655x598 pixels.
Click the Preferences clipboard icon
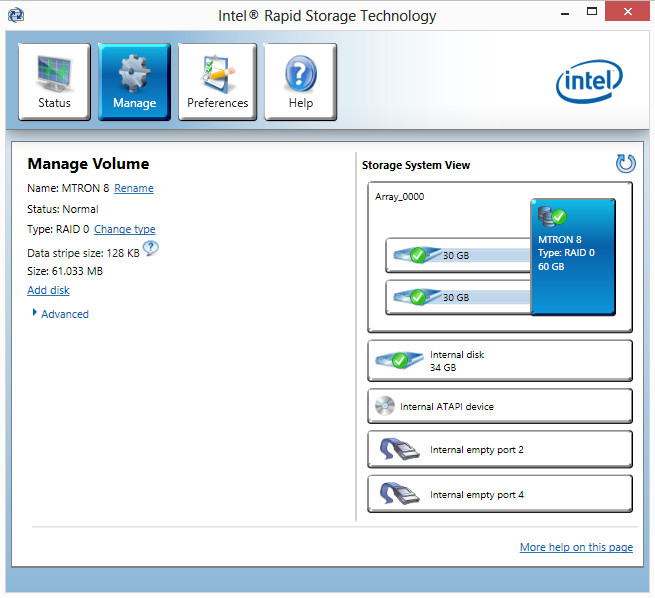click(217, 73)
